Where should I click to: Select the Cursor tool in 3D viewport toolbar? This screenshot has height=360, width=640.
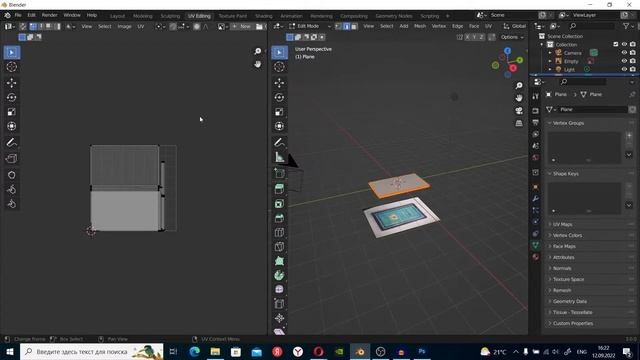(x=279, y=67)
